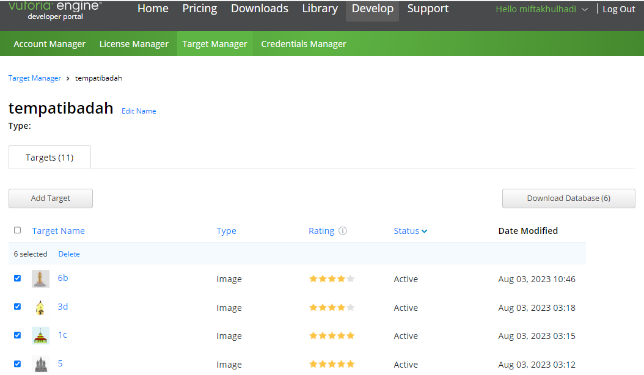The image size is (644, 375).
Task: Open the 6b target thumbnail
Action: [x=41, y=278]
